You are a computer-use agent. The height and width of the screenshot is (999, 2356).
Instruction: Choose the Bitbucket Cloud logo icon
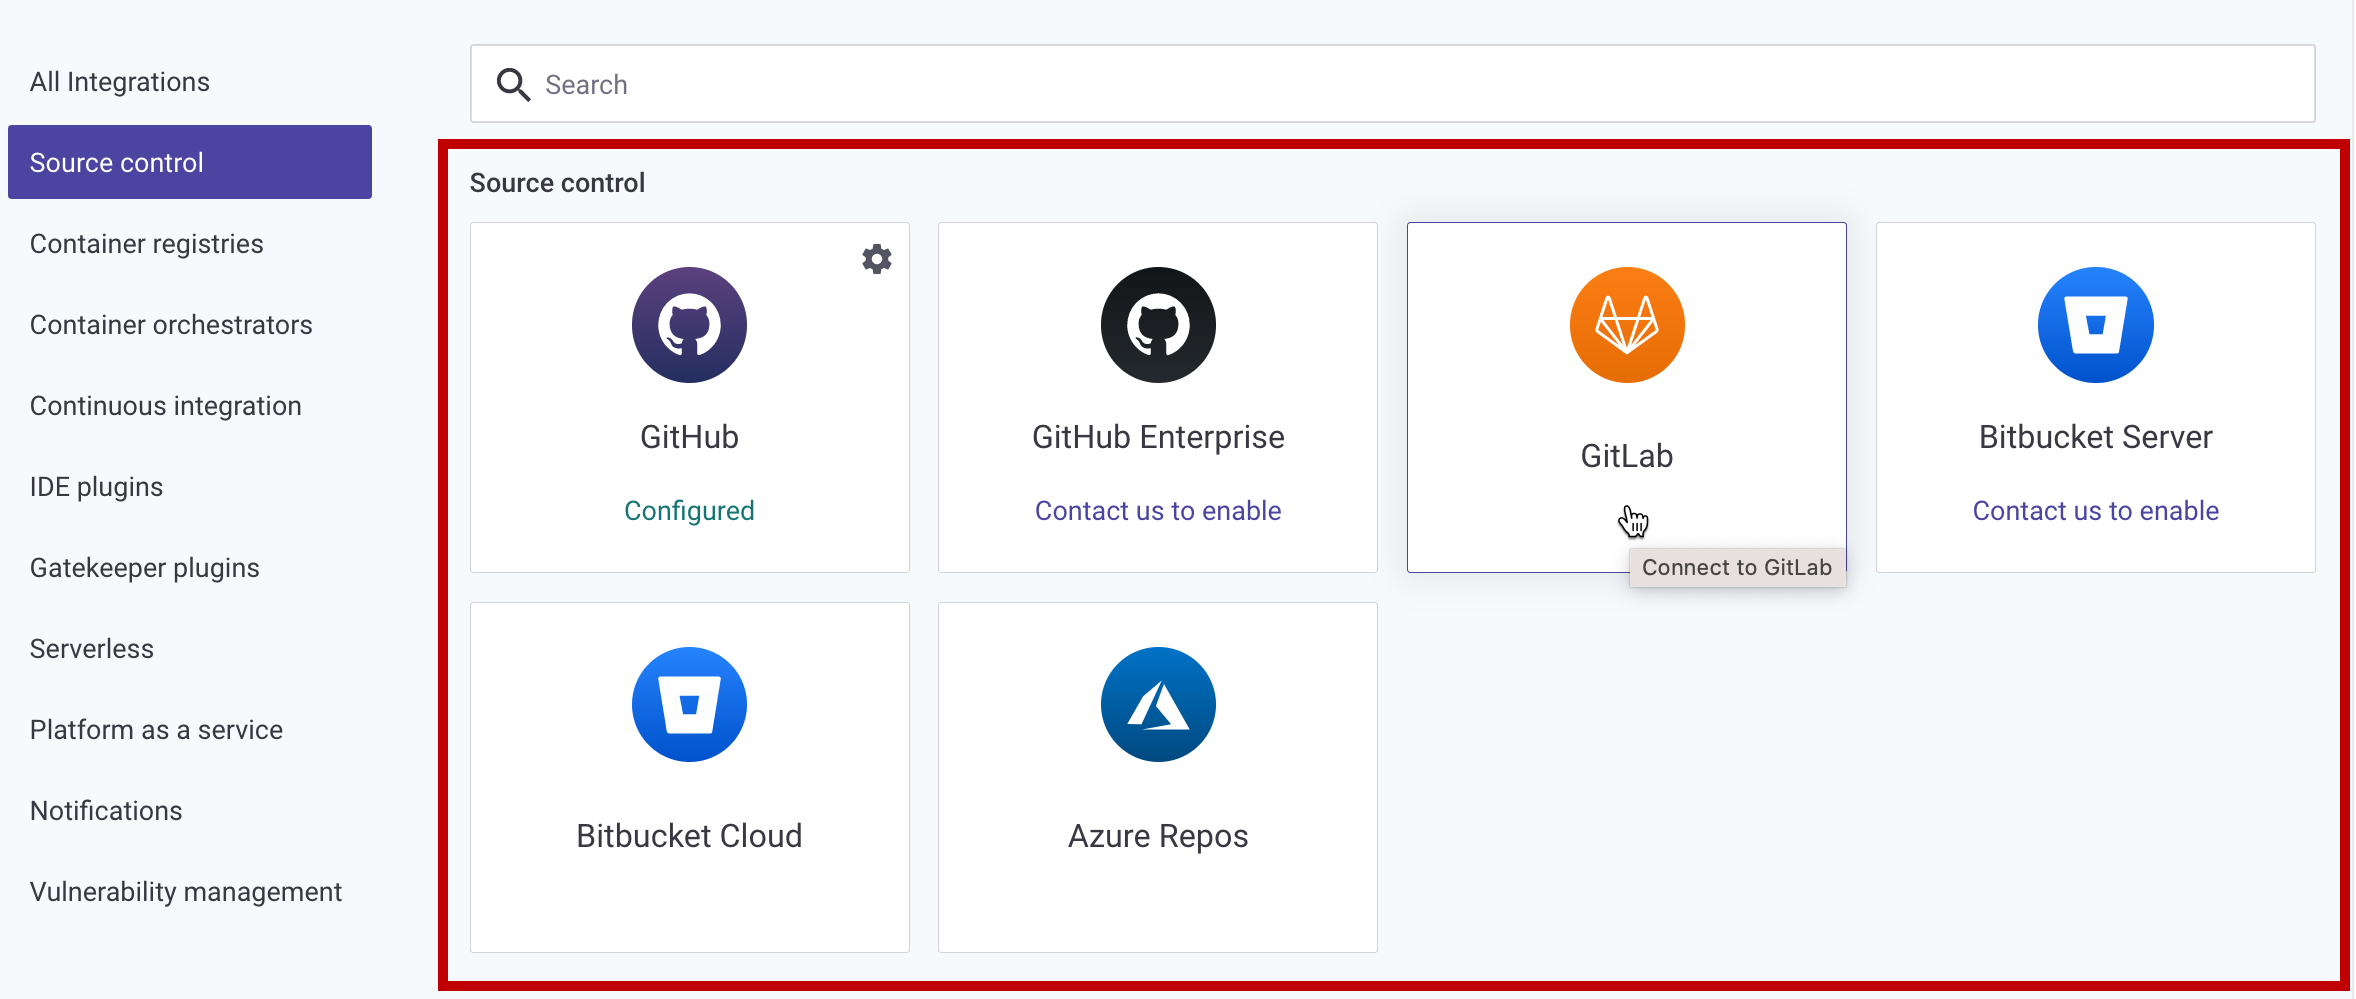[689, 705]
